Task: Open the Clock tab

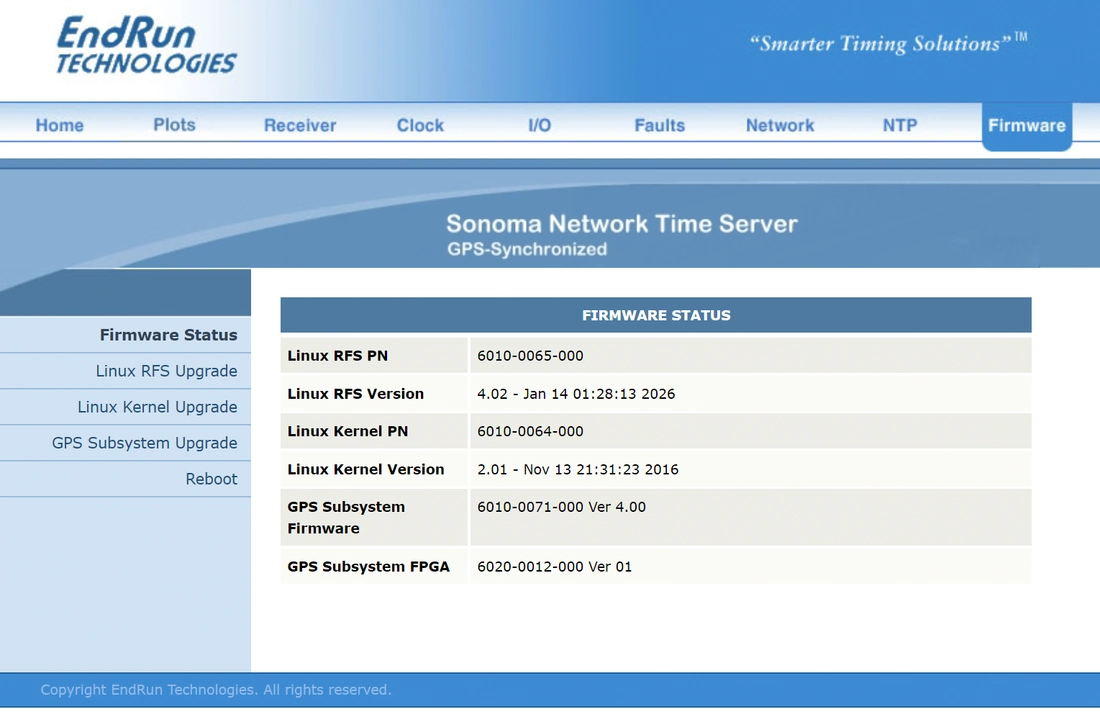Action: coord(420,125)
